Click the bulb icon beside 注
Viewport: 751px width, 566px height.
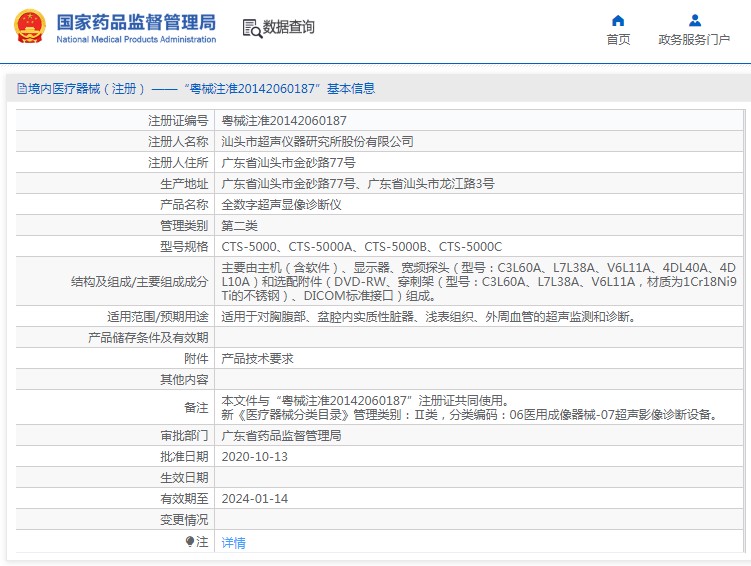[190, 542]
